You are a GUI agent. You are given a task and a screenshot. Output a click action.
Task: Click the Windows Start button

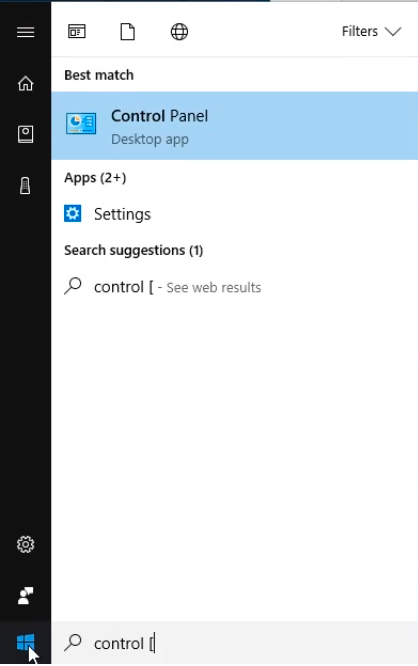(x=25, y=643)
